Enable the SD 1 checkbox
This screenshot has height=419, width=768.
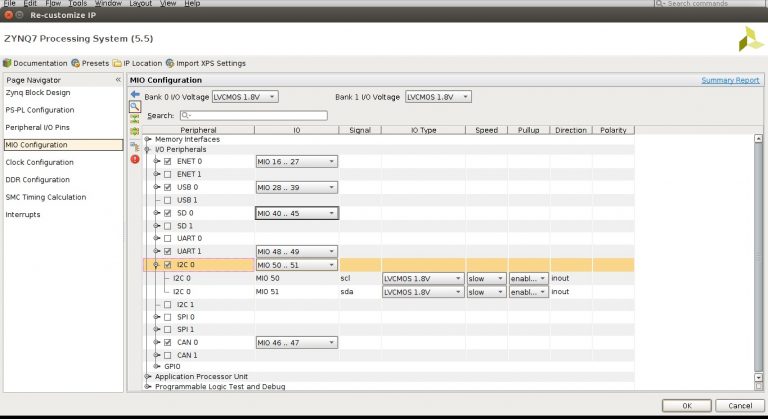pos(167,225)
